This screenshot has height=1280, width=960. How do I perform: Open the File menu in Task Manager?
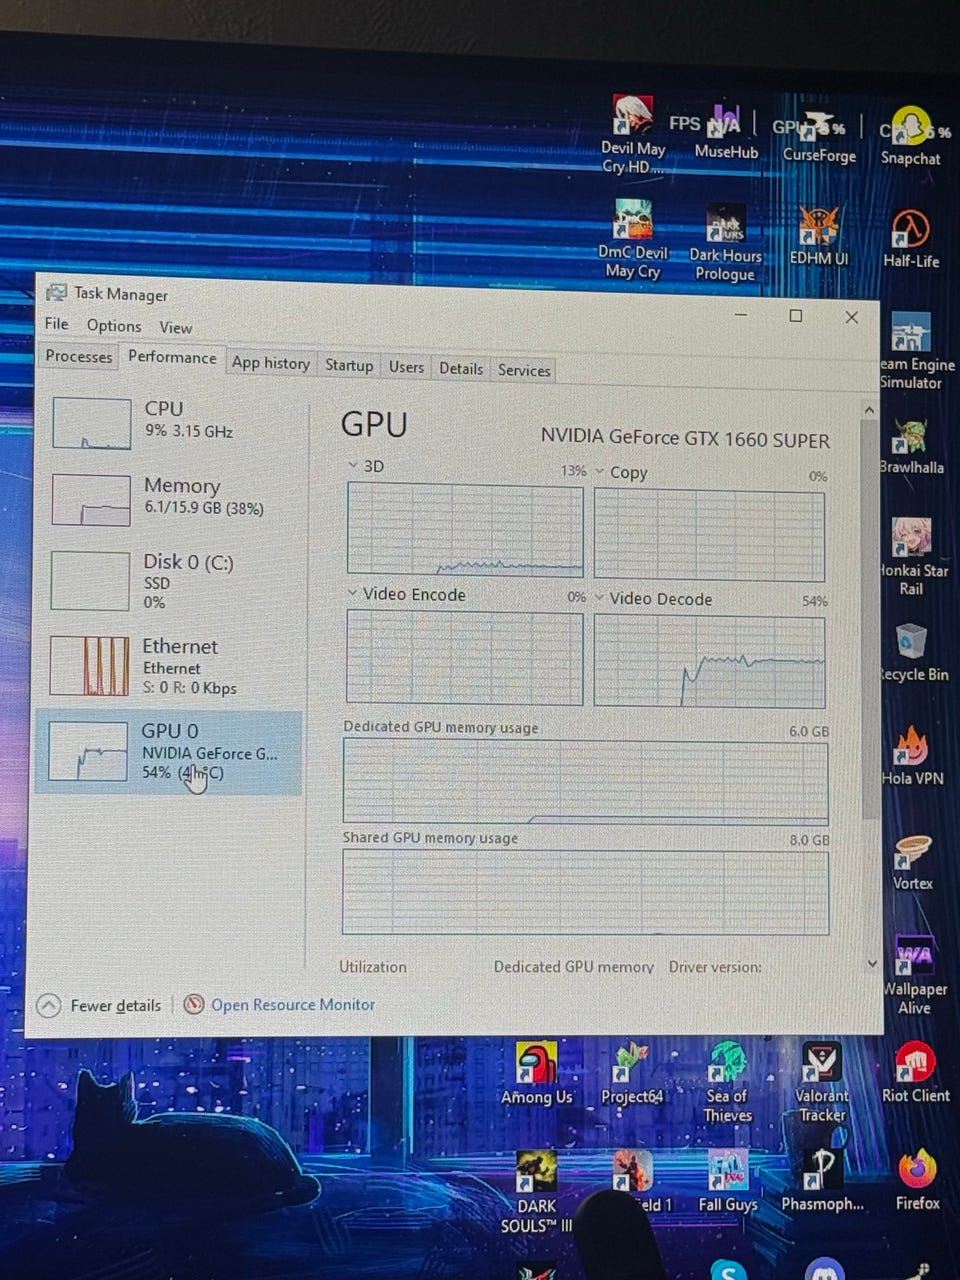57,324
